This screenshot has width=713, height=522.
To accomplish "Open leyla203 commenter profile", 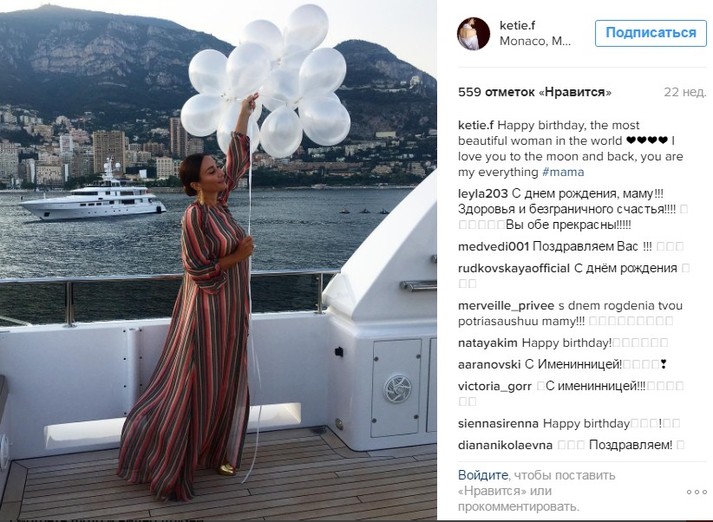I will pos(483,194).
